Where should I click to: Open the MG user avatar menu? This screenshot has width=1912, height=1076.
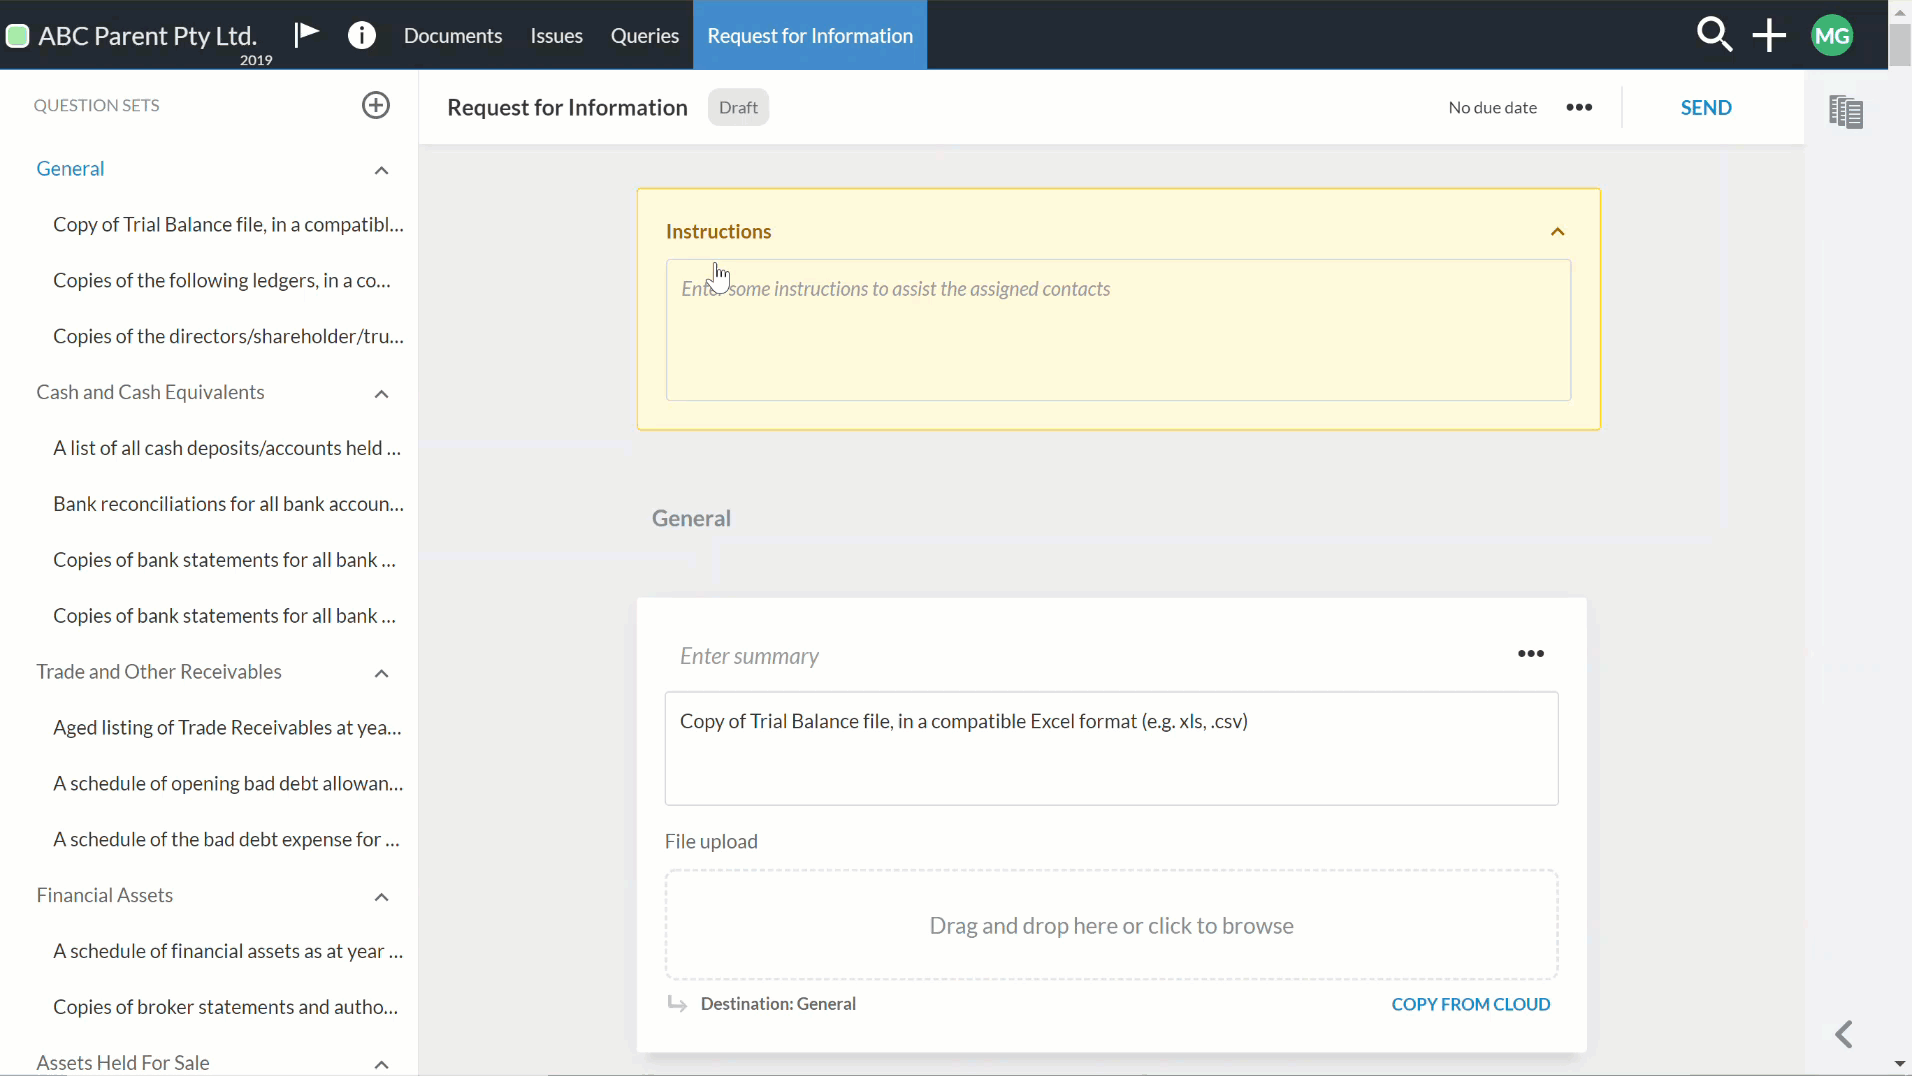coord(1832,36)
